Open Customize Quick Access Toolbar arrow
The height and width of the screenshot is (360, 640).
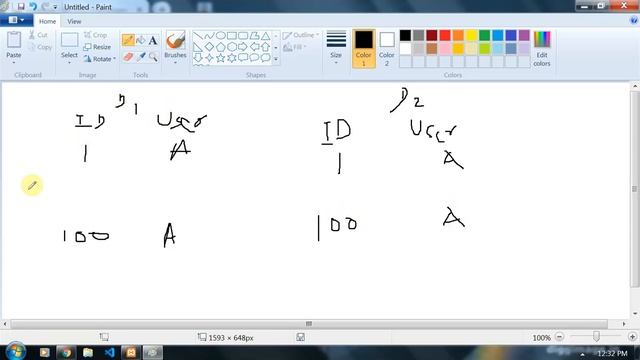click(x=55, y=7)
